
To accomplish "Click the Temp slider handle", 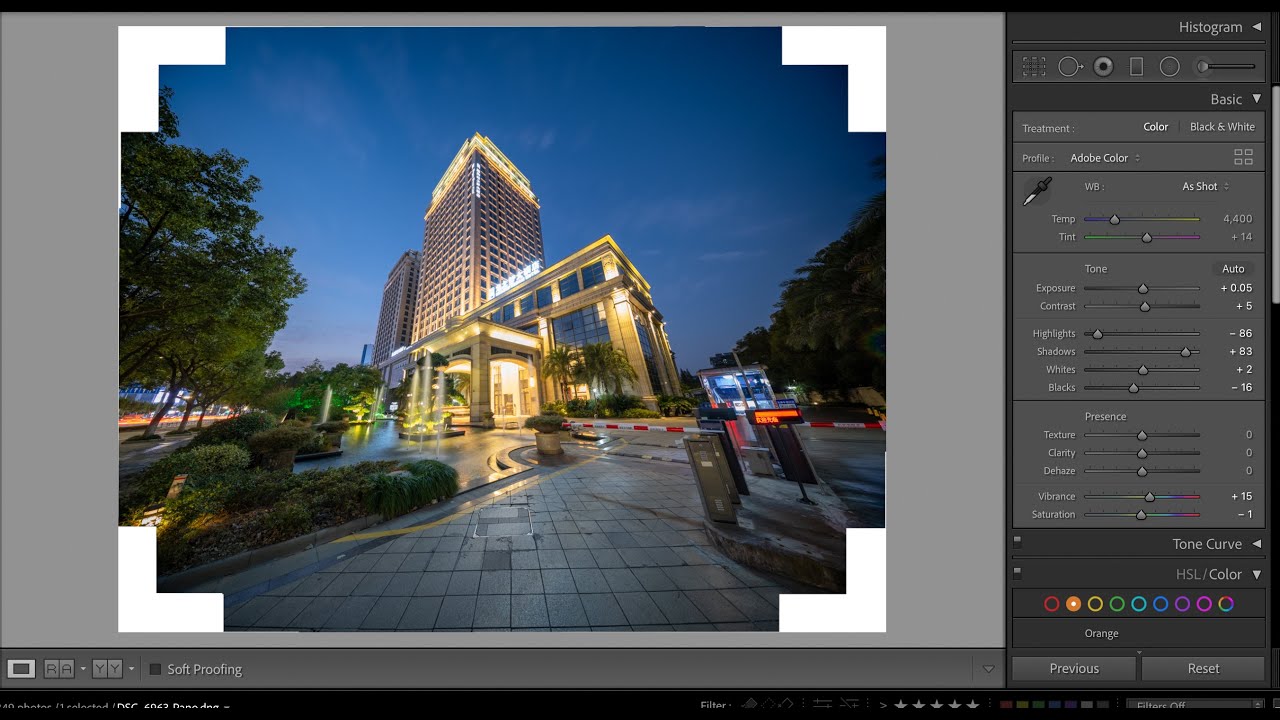I will (1115, 219).
